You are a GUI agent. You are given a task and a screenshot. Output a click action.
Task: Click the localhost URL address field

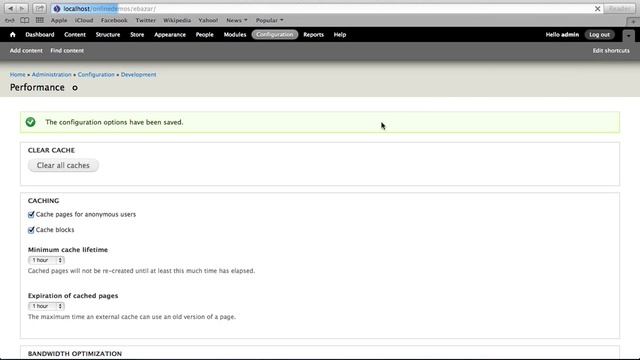coord(327,9)
